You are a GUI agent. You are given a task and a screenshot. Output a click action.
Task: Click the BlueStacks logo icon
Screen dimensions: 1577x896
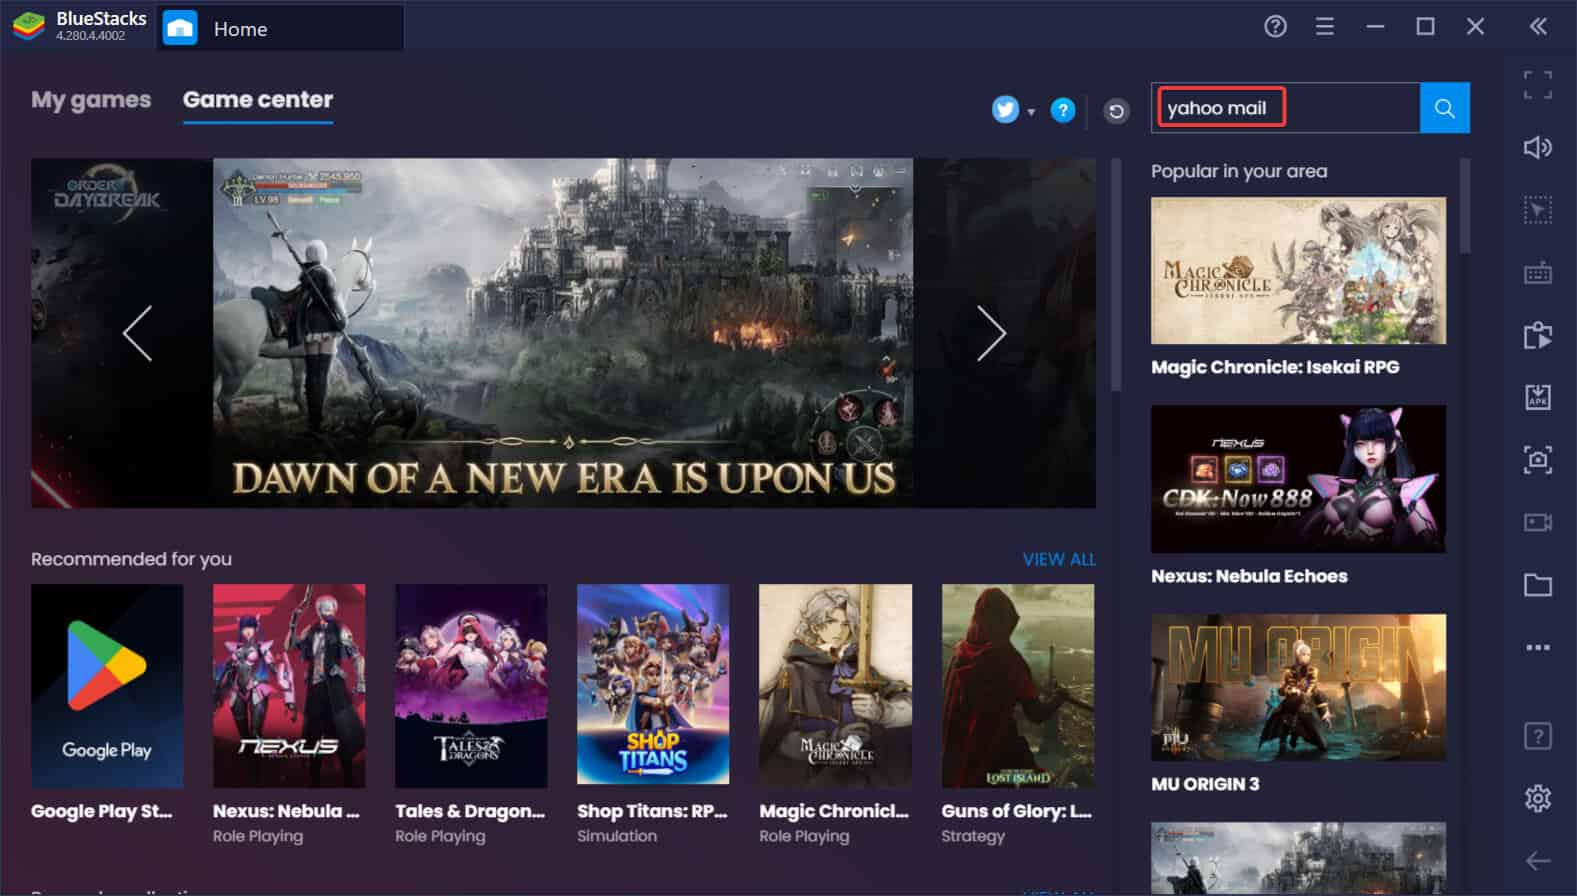(x=28, y=26)
